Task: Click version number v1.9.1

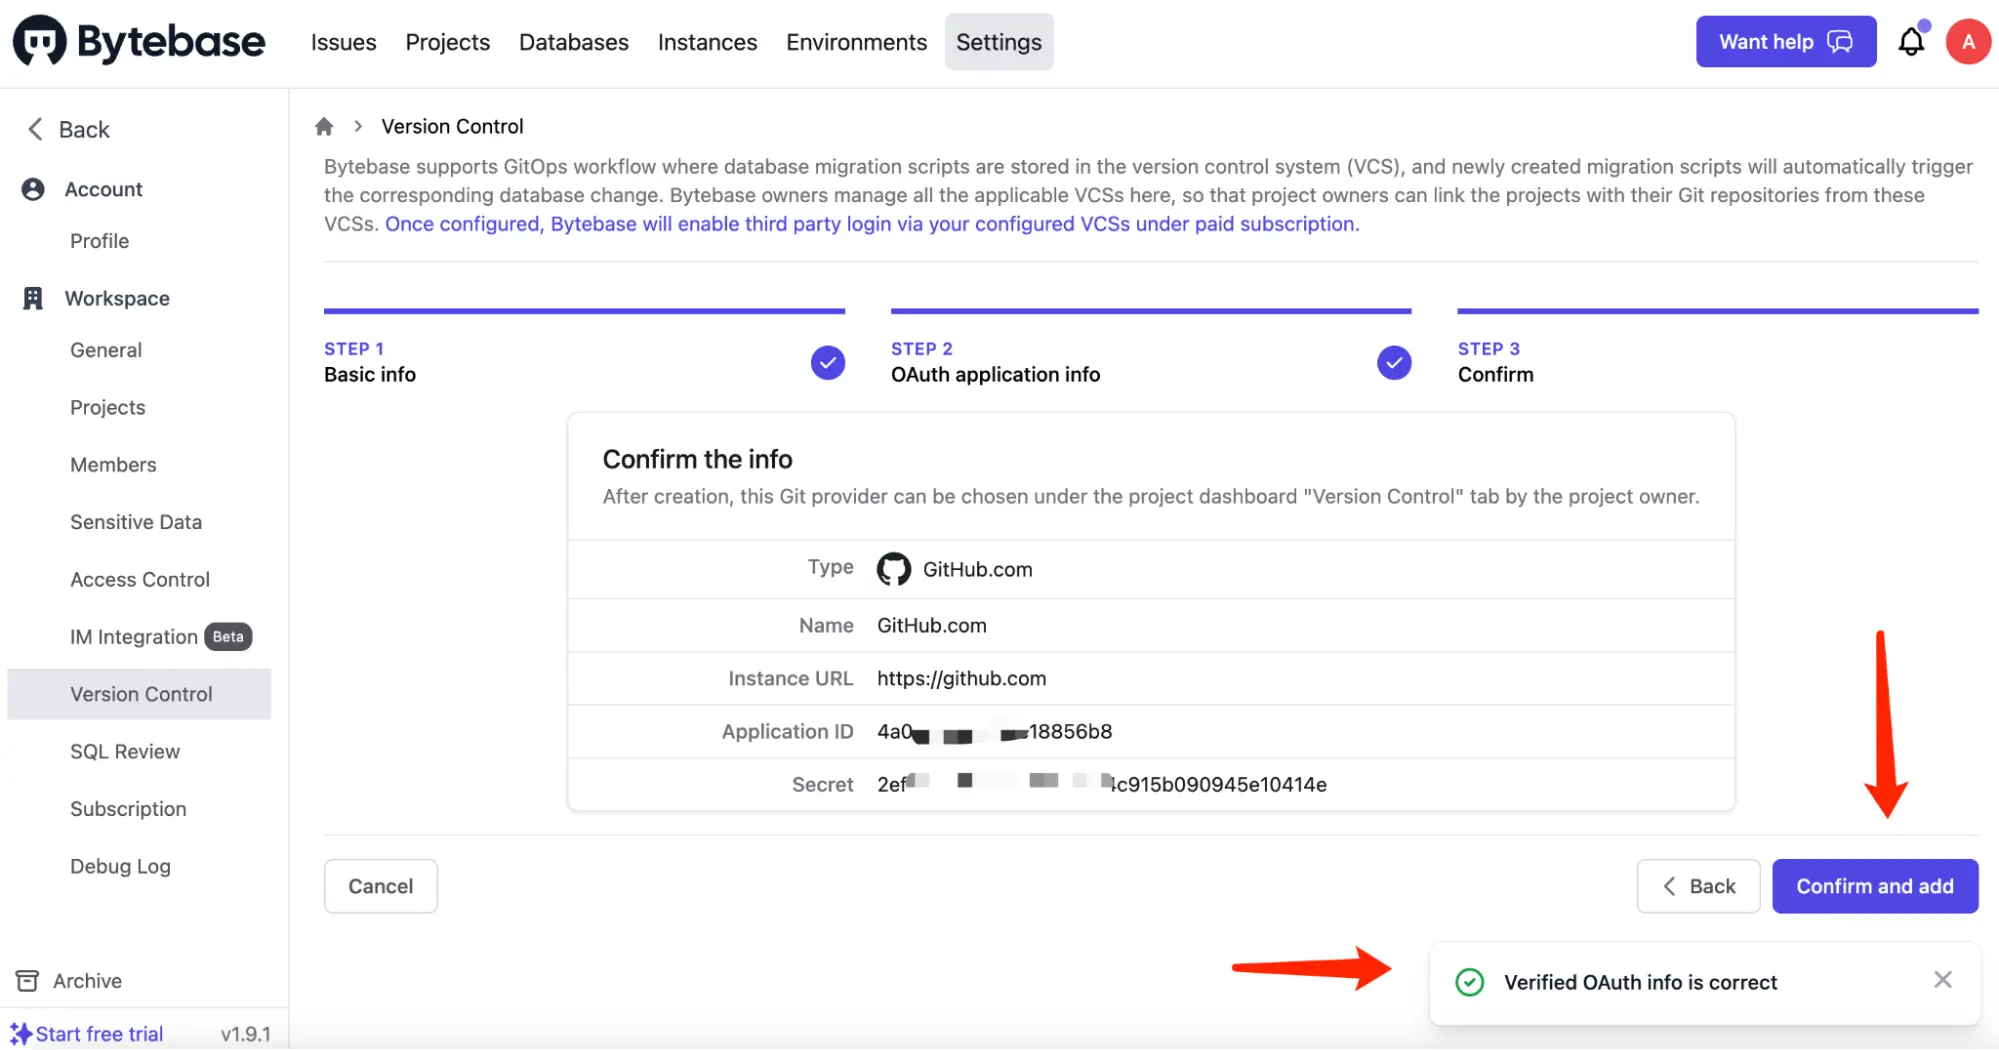Action: coord(245,1034)
